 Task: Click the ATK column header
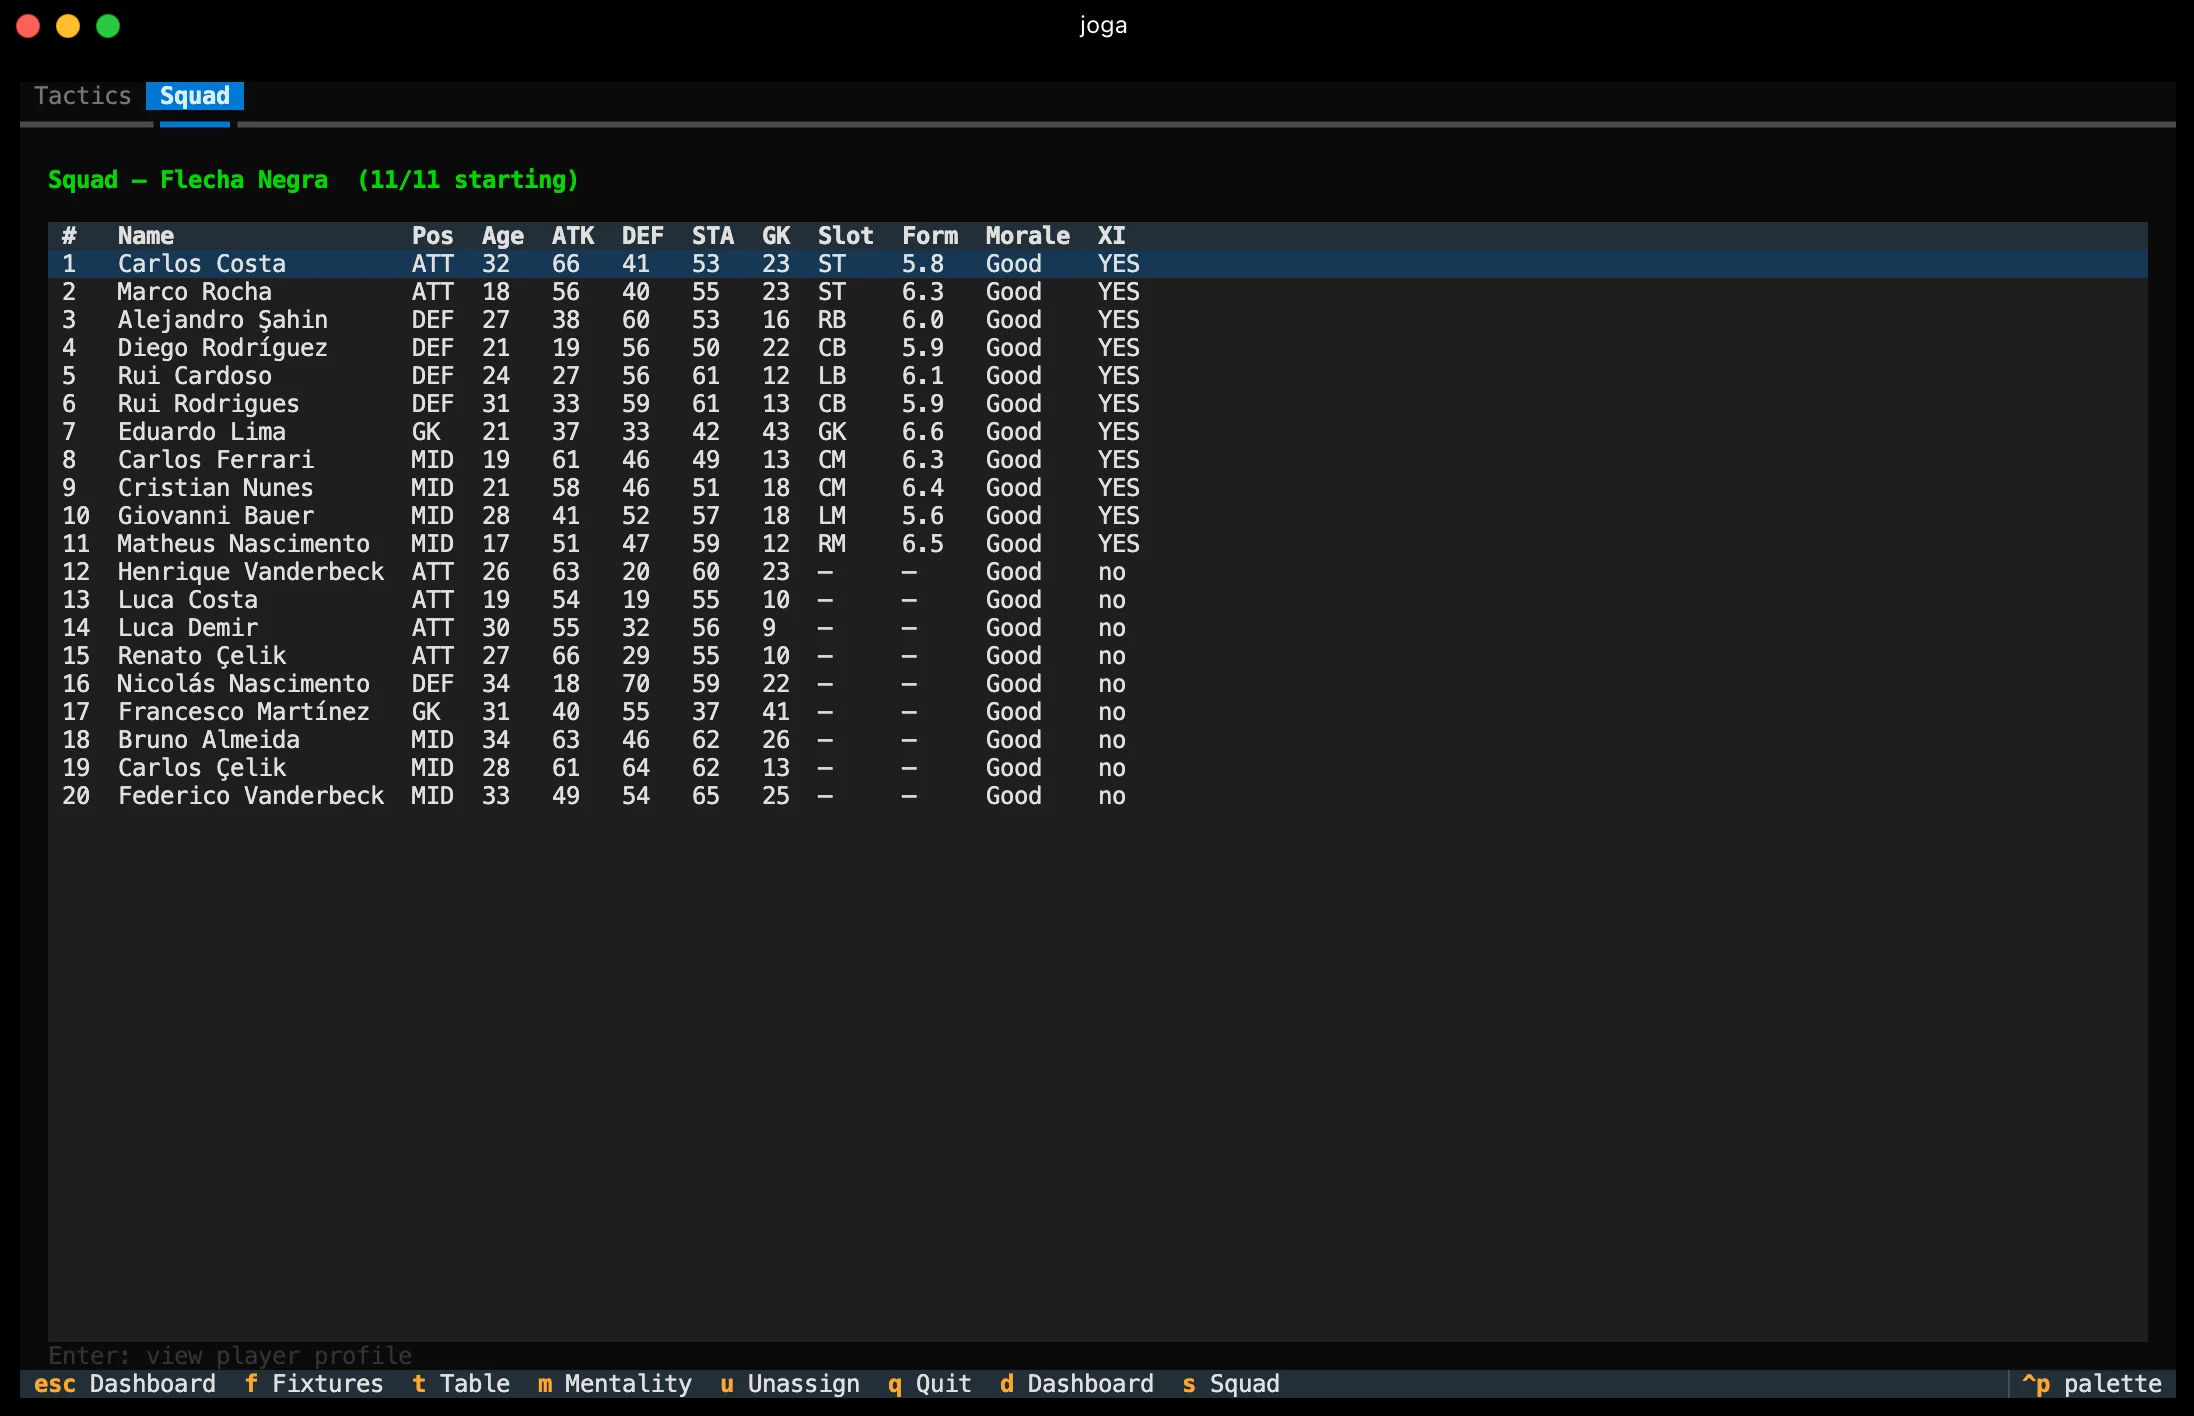click(x=573, y=236)
